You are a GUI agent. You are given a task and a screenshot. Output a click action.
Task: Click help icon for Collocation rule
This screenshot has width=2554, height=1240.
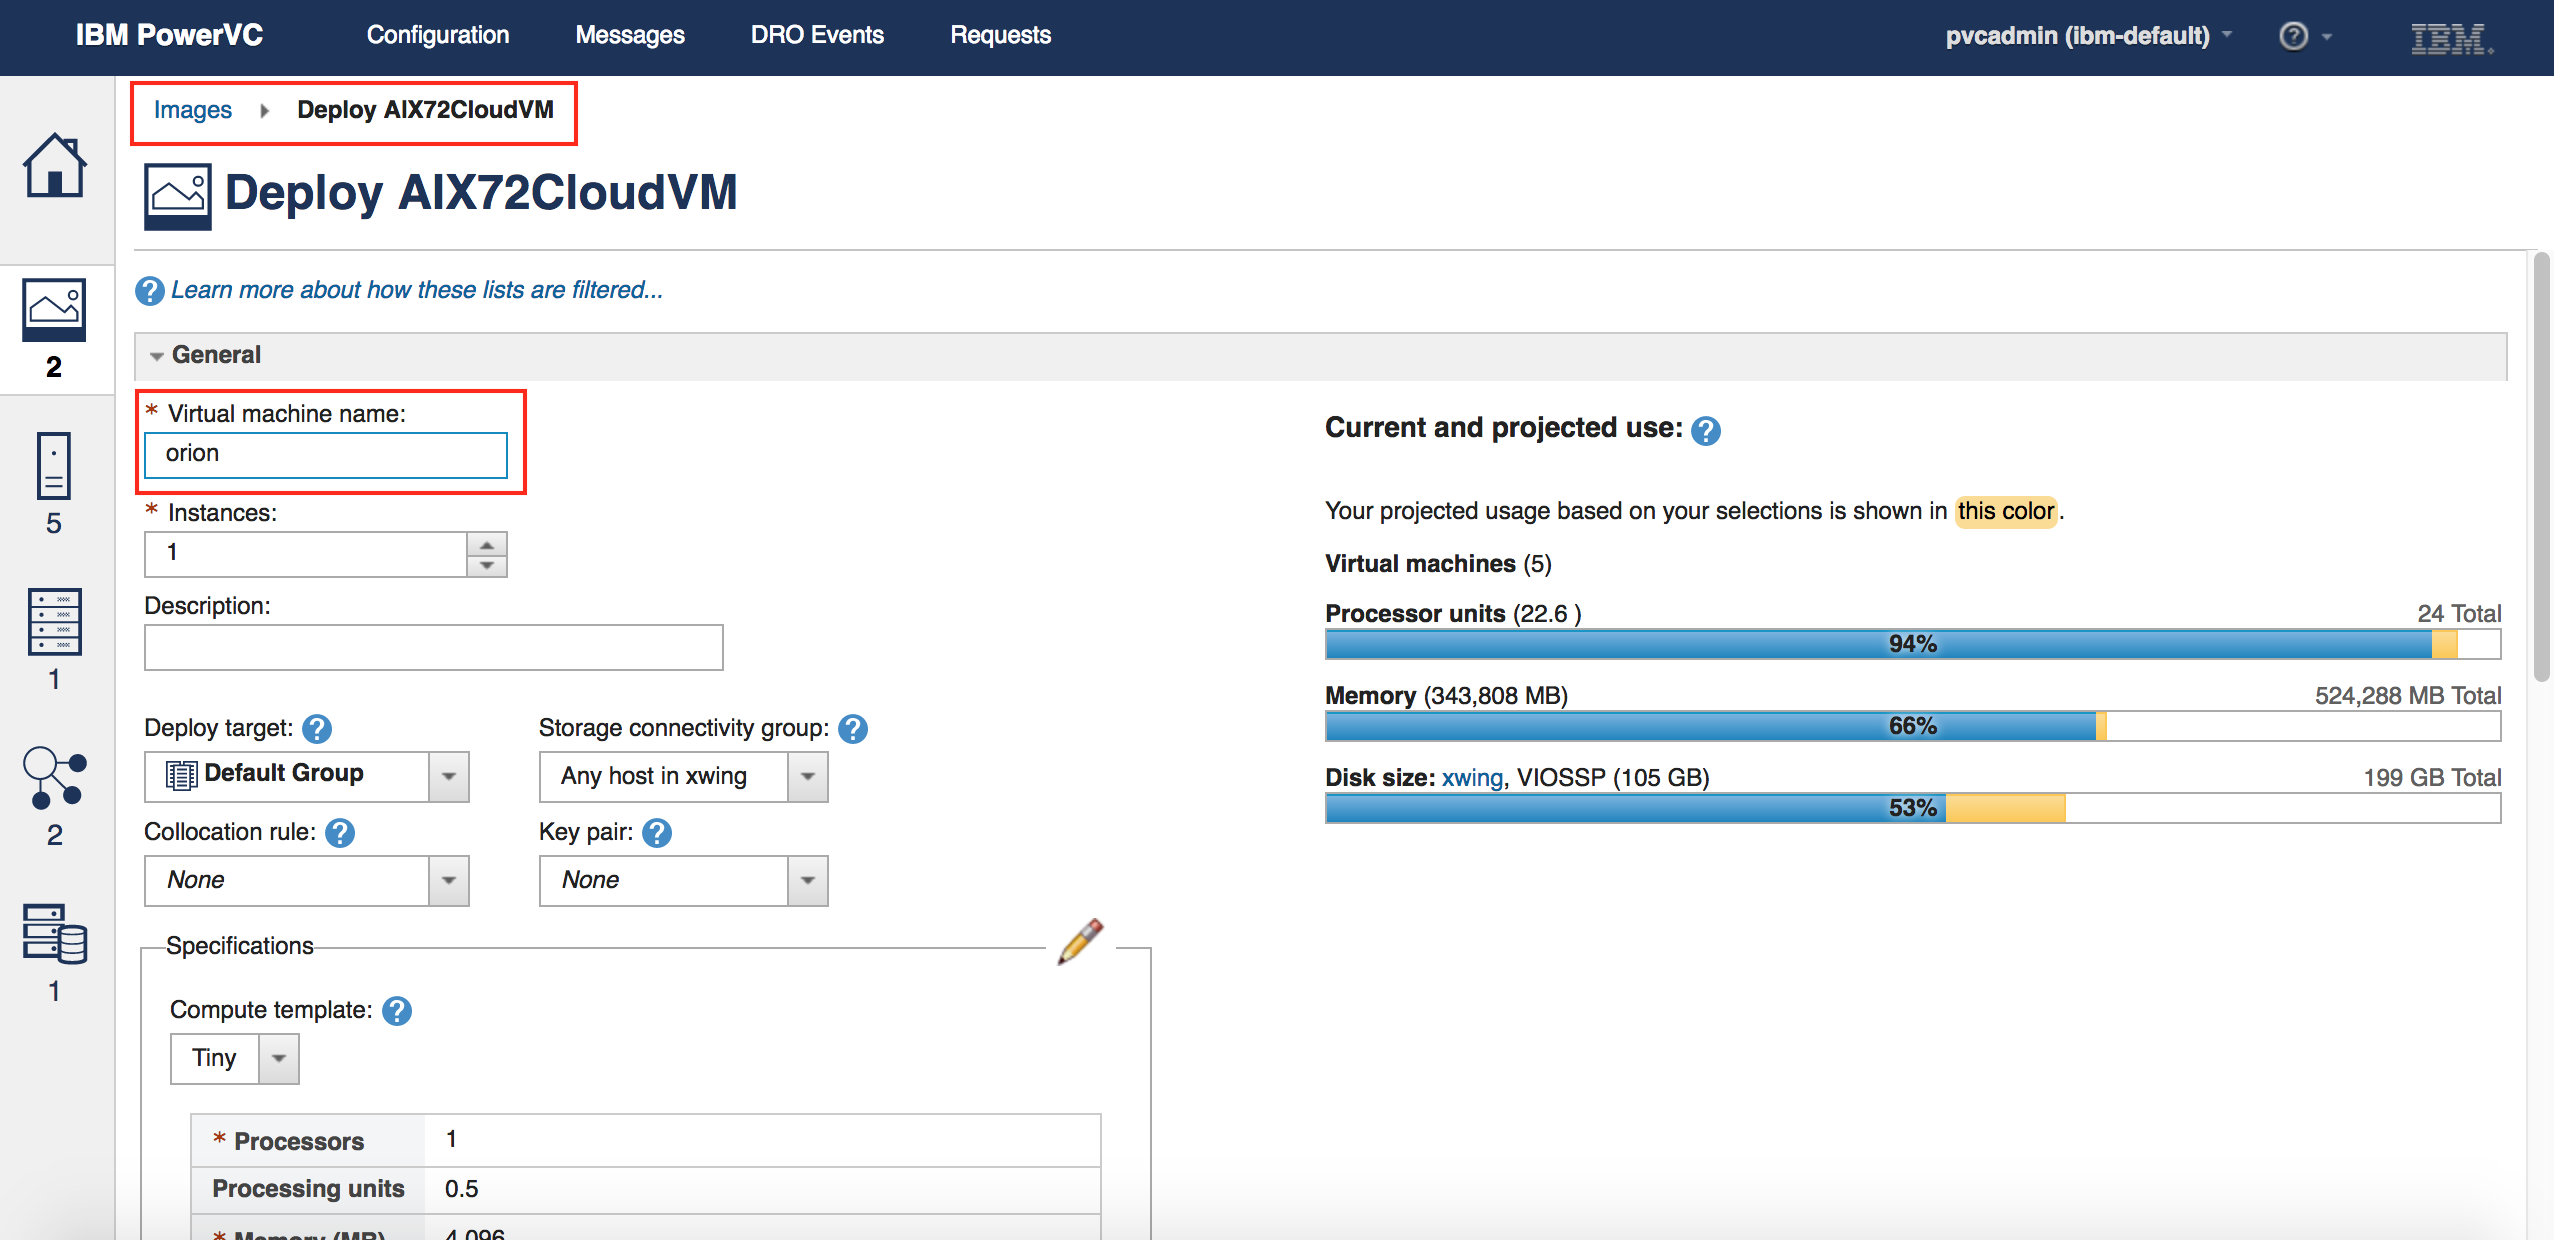click(340, 833)
